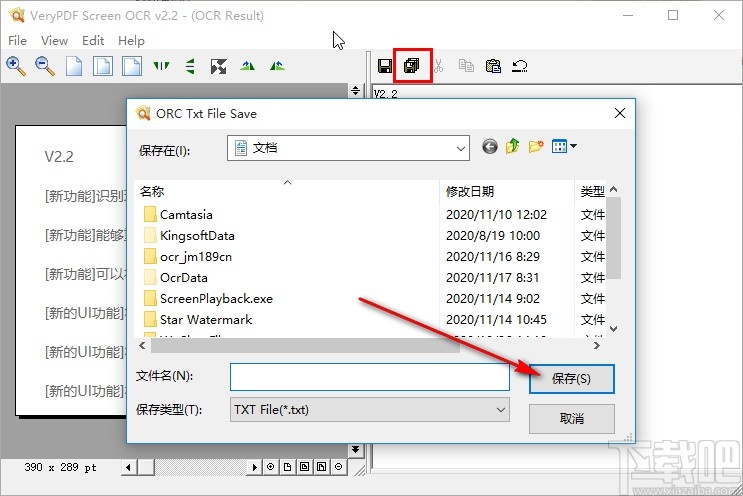Click the zoom-out circle in the status bar

338,467
